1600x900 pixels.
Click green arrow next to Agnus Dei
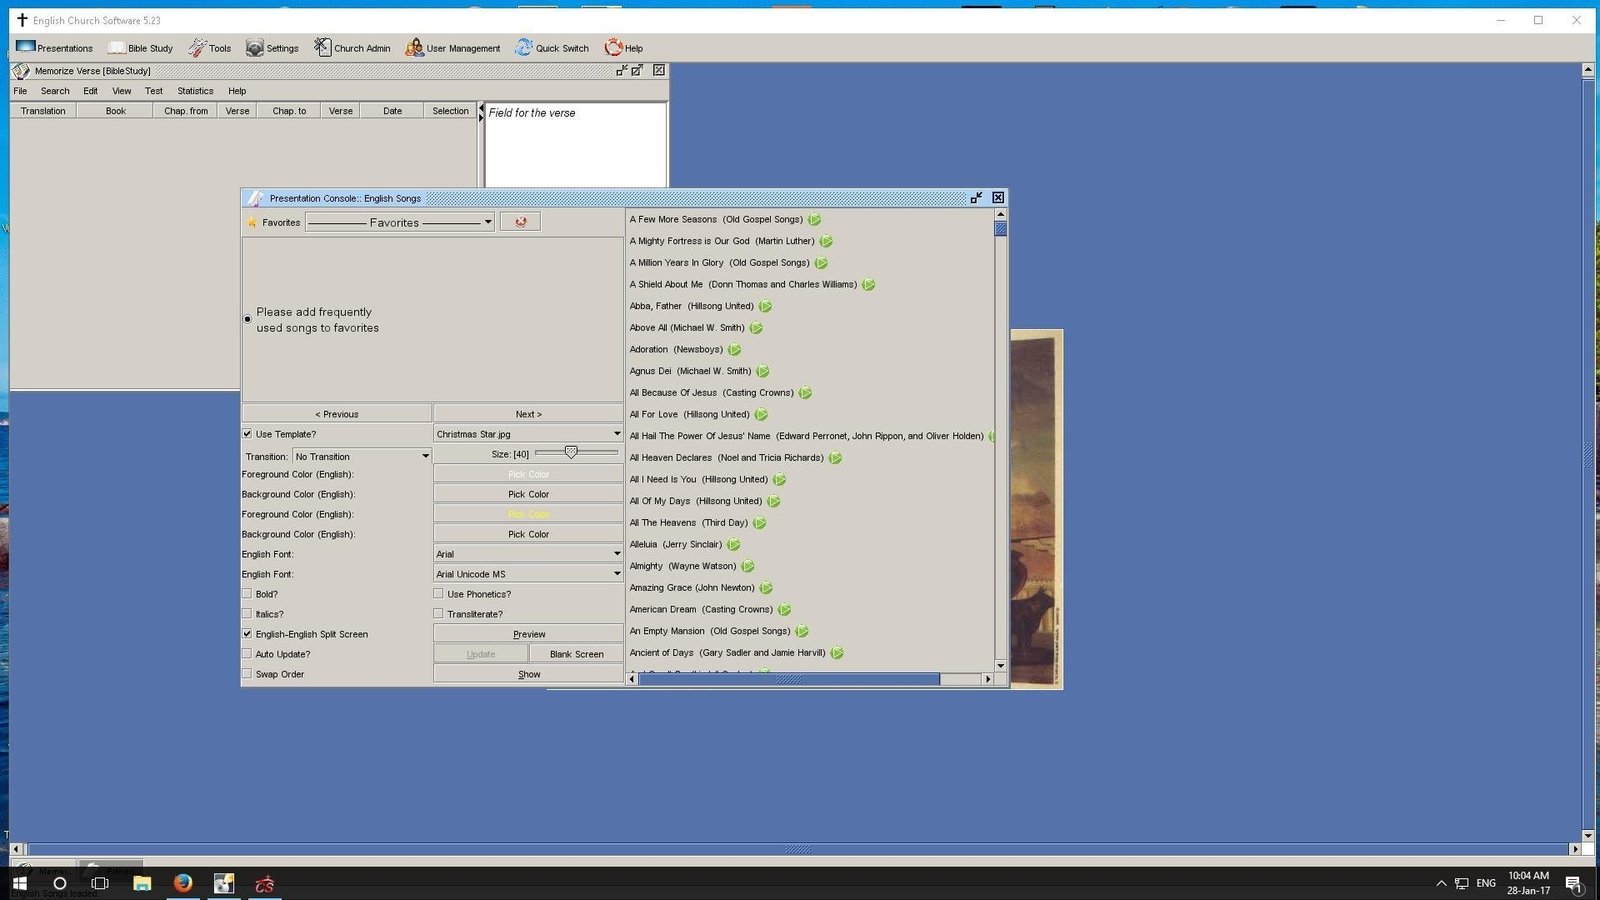coord(762,372)
